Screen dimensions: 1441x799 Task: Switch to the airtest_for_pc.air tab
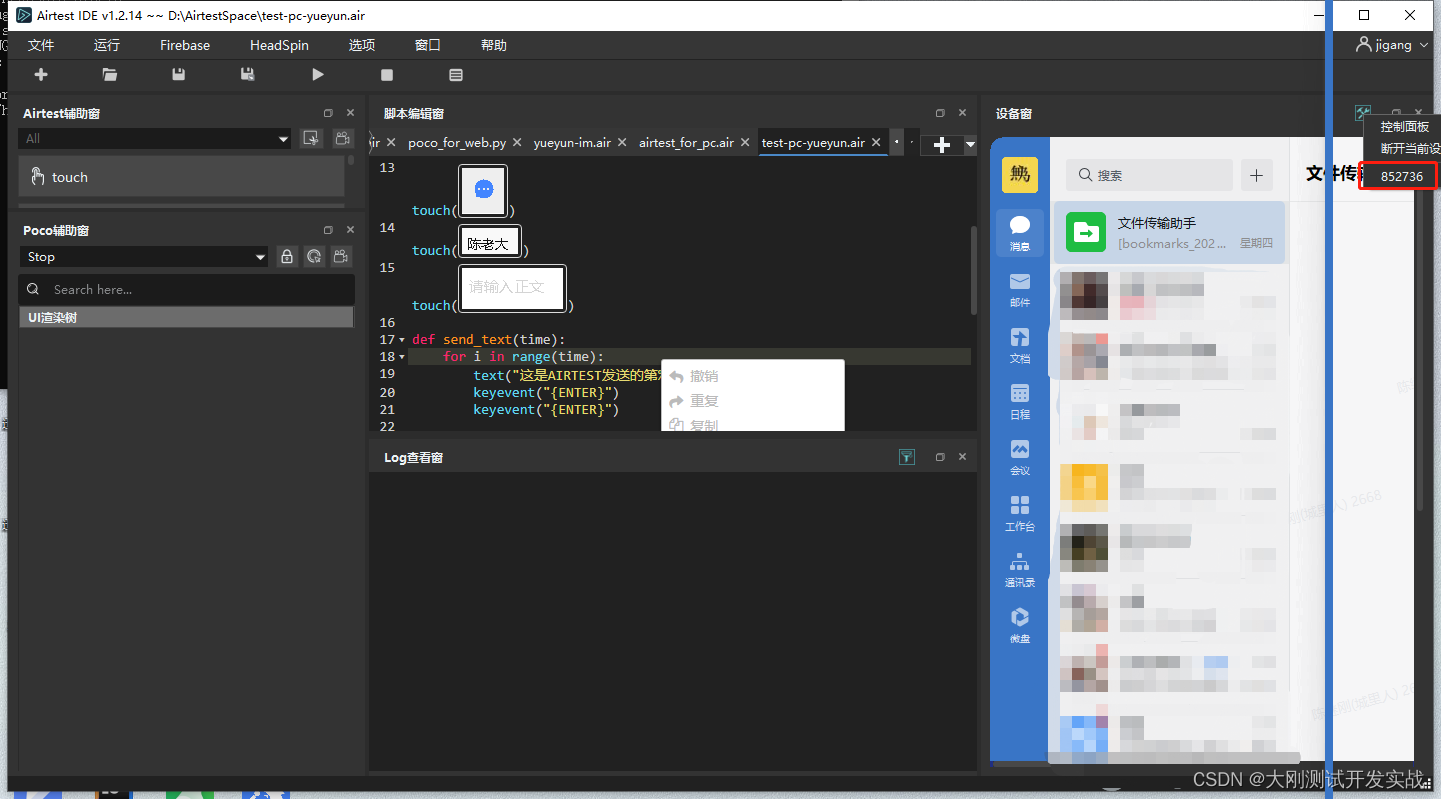pyautogui.click(x=686, y=143)
